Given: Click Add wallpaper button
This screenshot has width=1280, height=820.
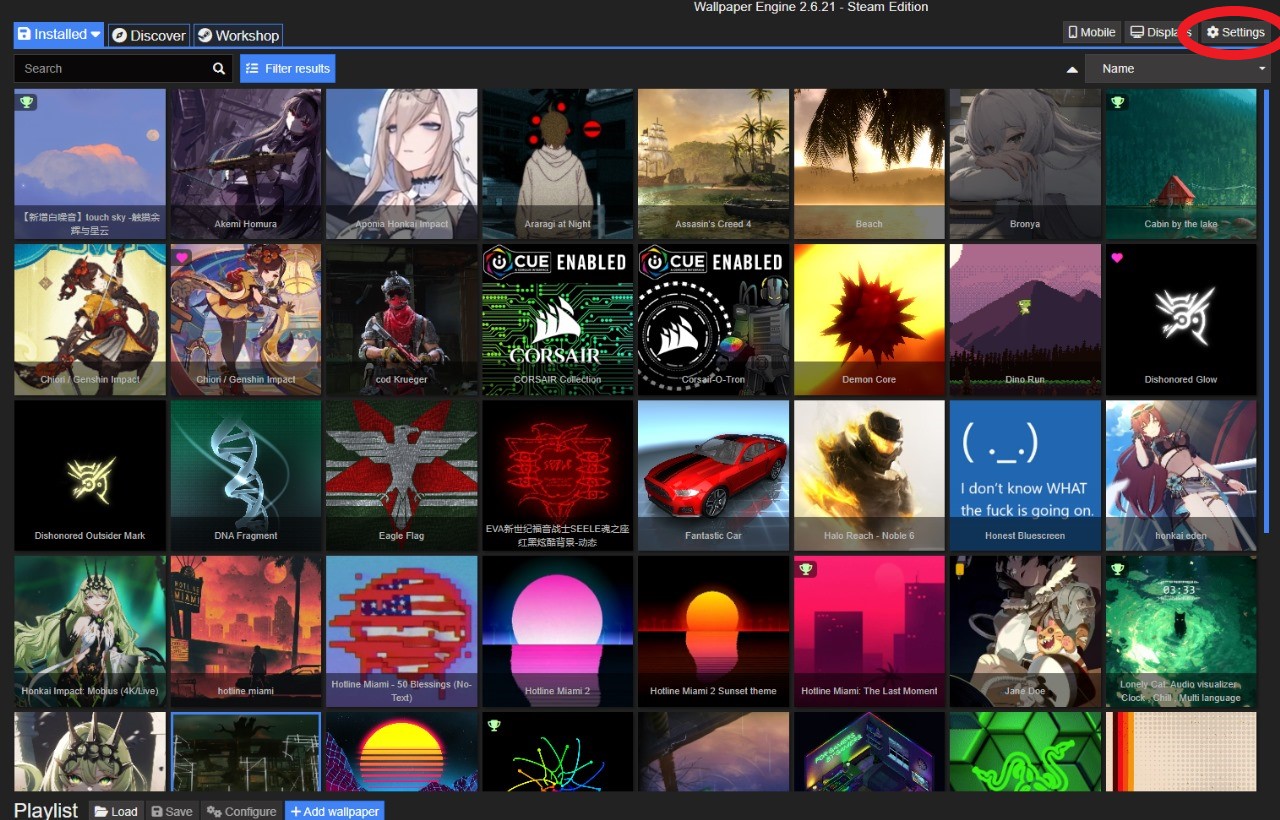Looking at the screenshot, I should click(335, 811).
